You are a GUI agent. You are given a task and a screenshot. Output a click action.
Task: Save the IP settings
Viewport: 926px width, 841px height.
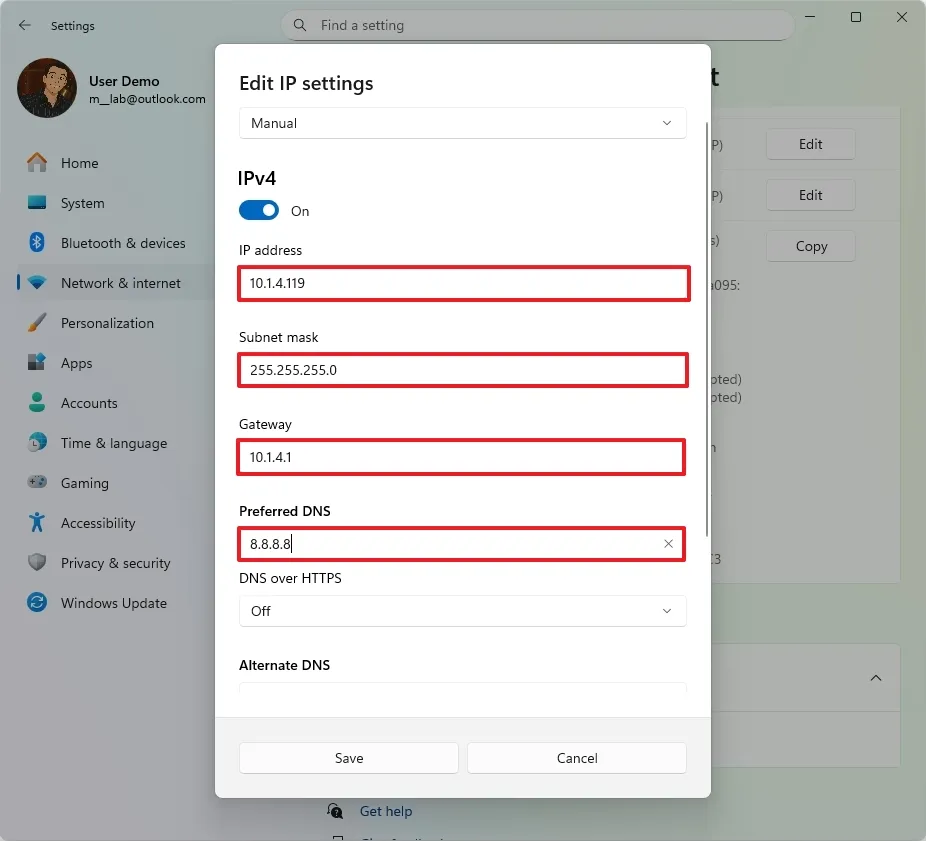[348, 757]
